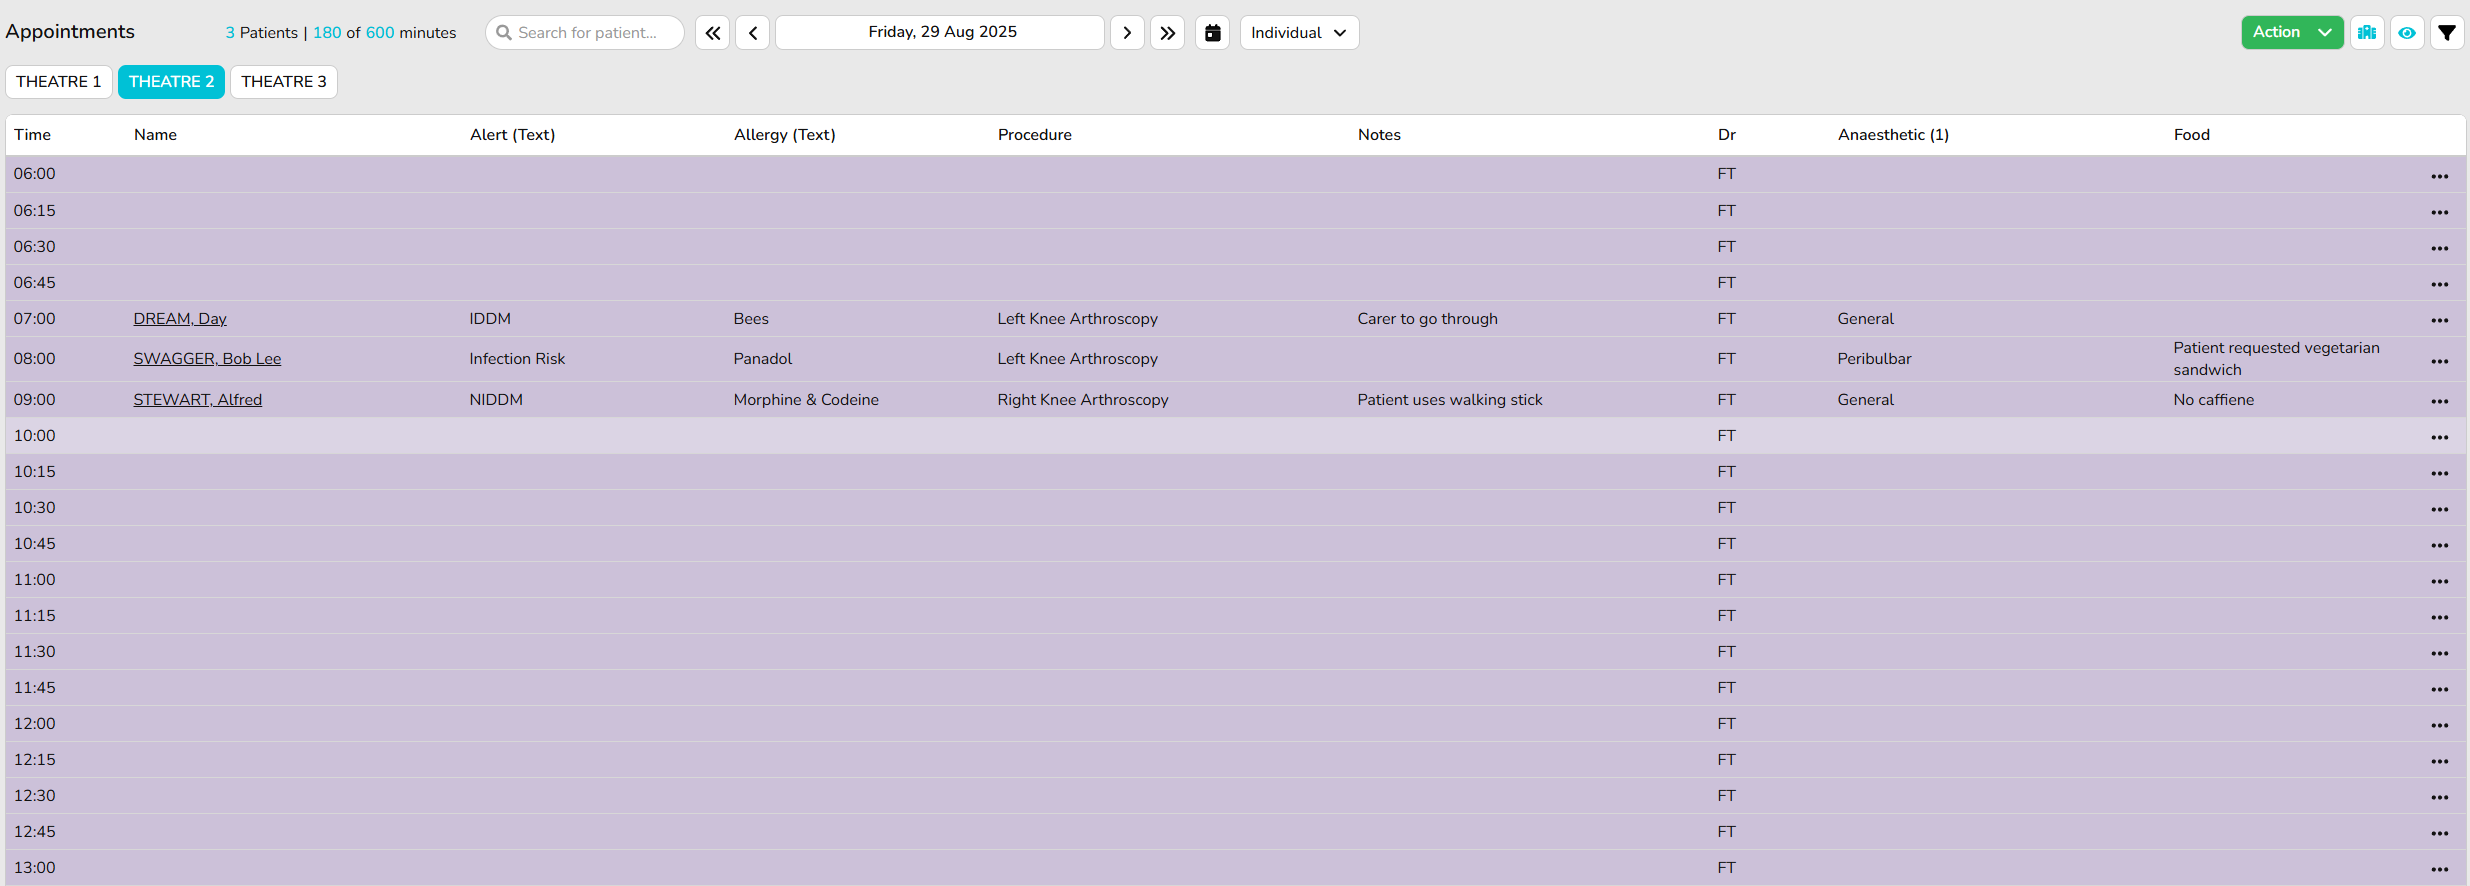This screenshot has width=2470, height=886.
Task: Advance to next day with single right arrow
Action: tap(1127, 33)
